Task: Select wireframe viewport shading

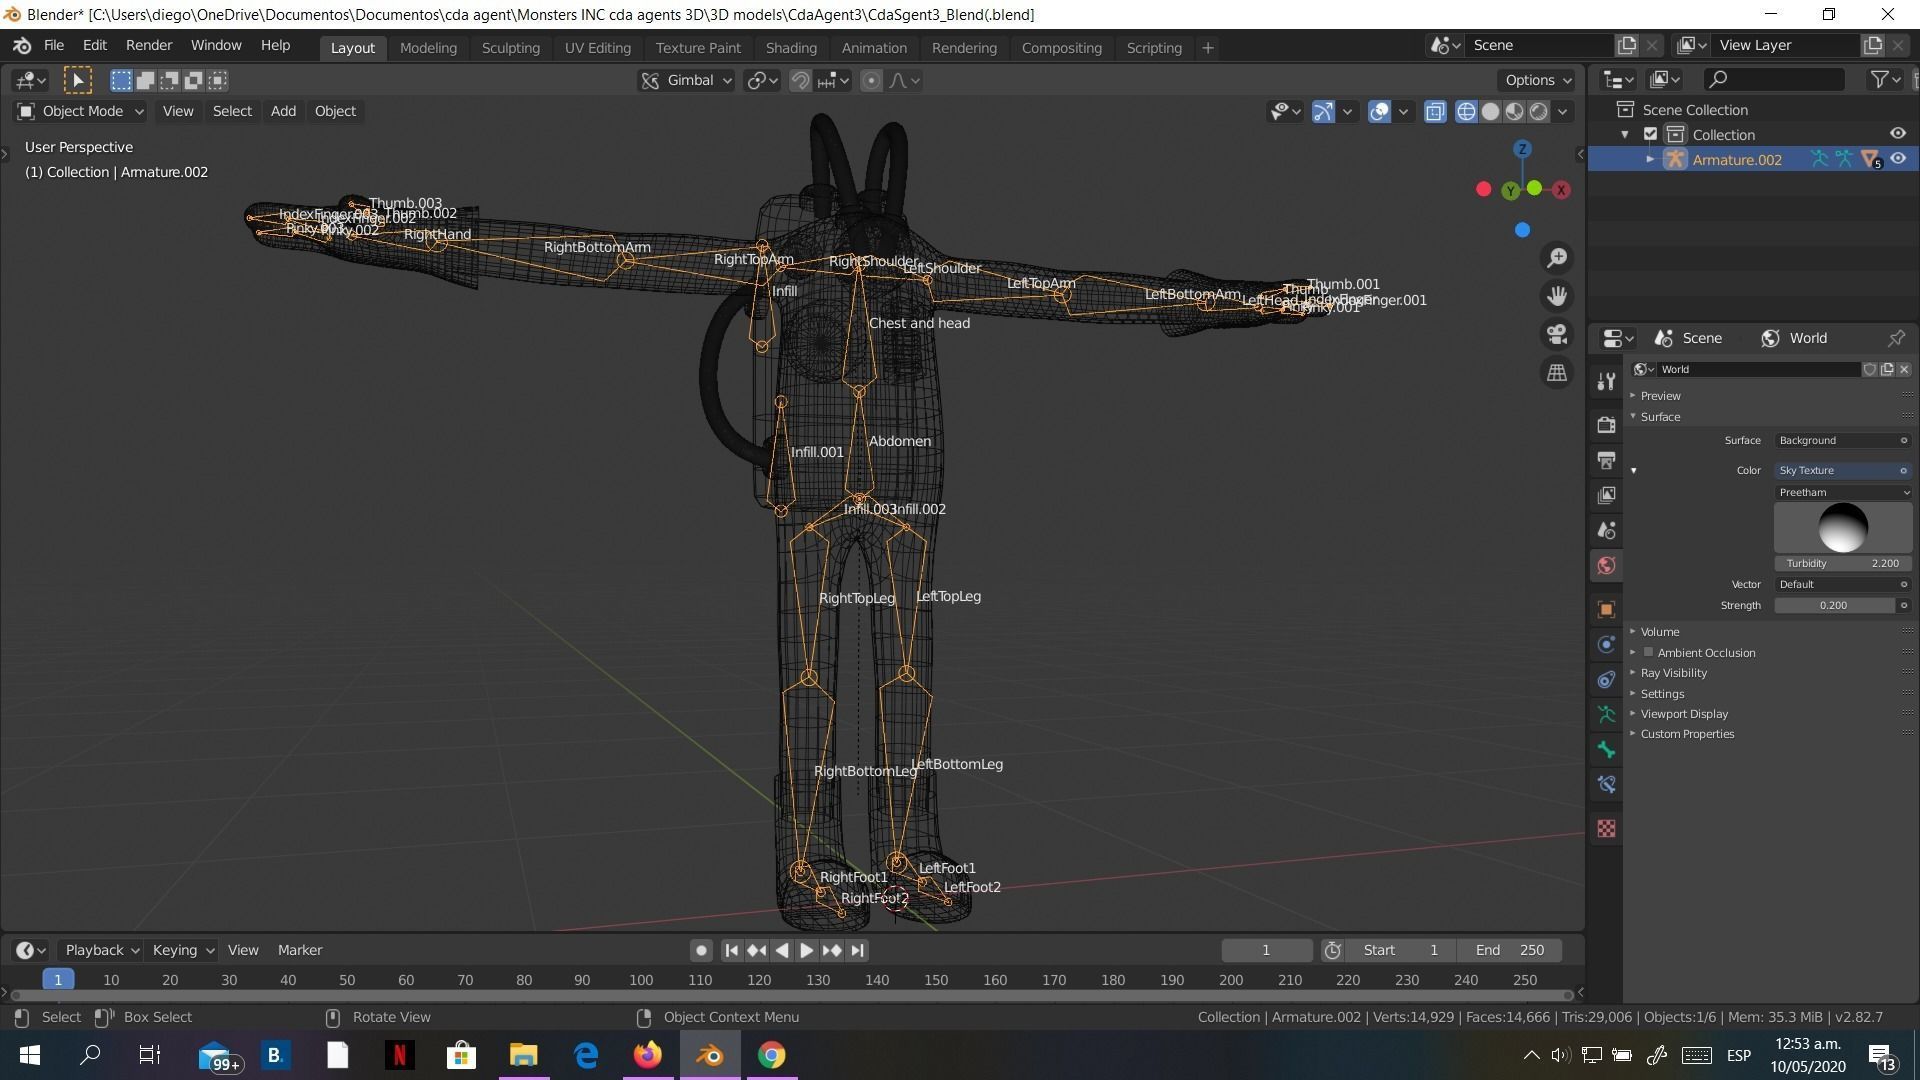Action: coord(1466,111)
